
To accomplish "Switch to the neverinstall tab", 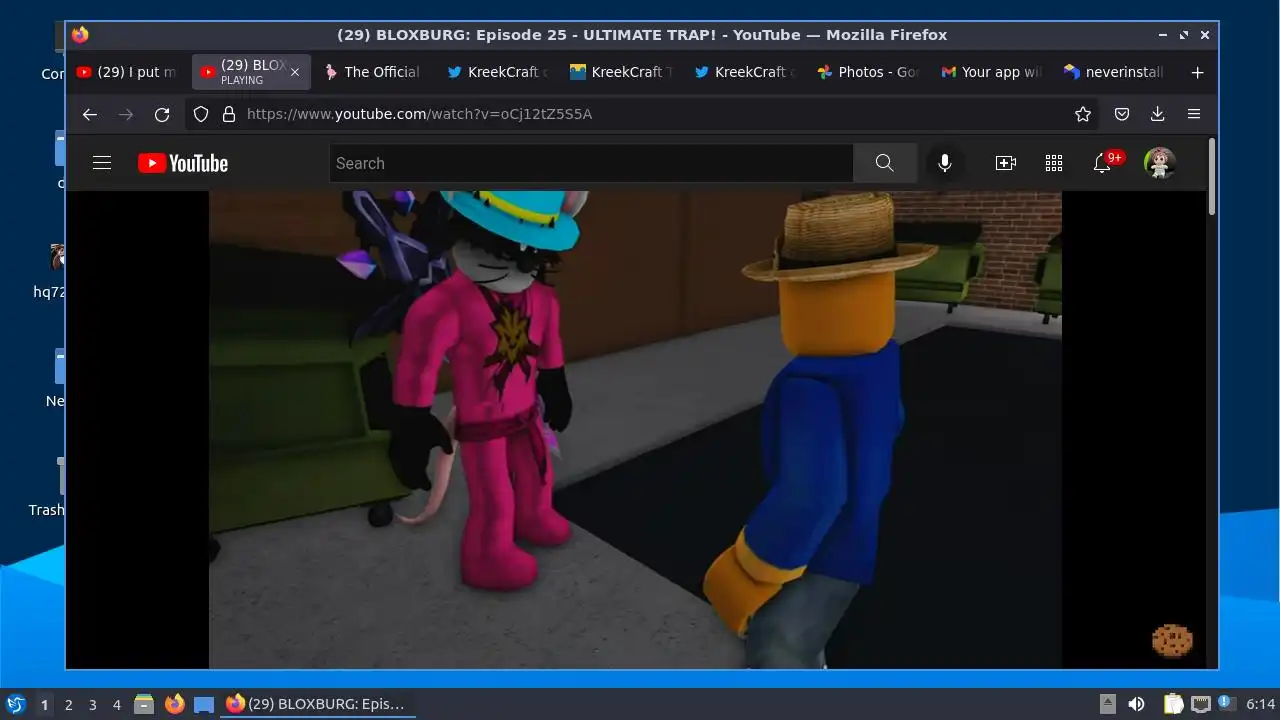I will tap(1114, 72).
